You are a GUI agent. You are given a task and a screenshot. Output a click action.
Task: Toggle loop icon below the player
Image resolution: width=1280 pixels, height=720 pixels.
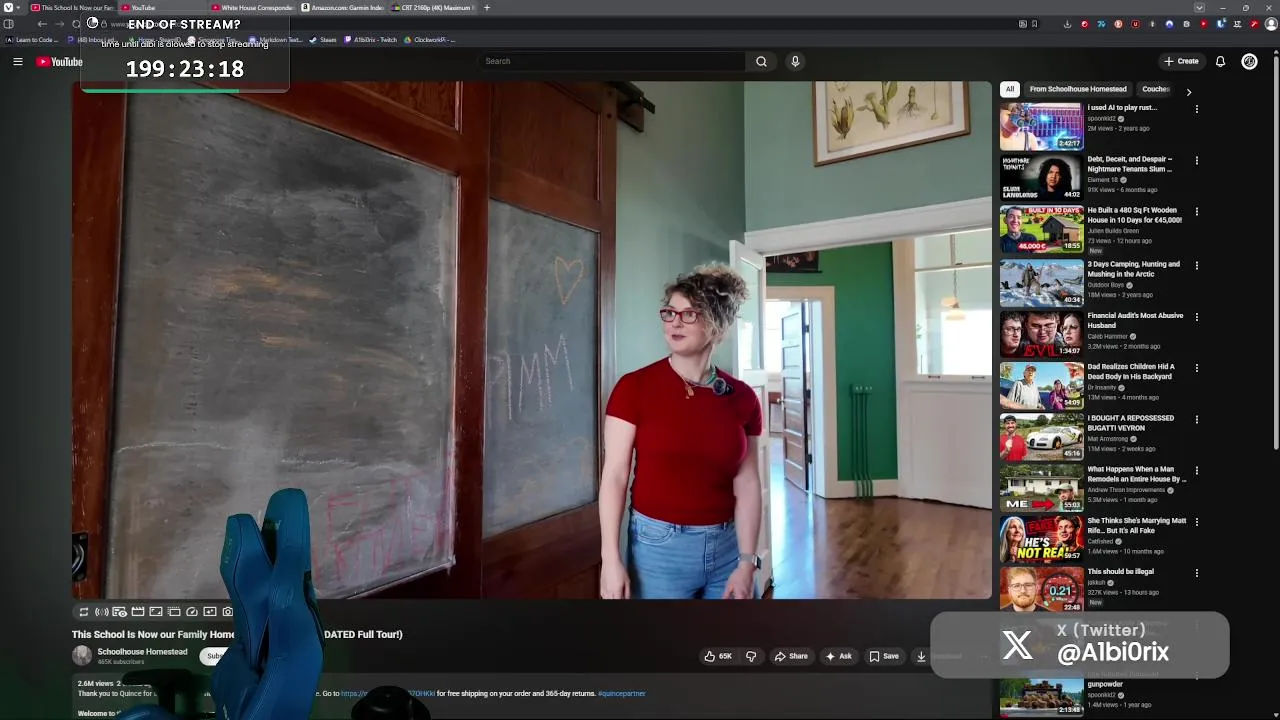84,612
